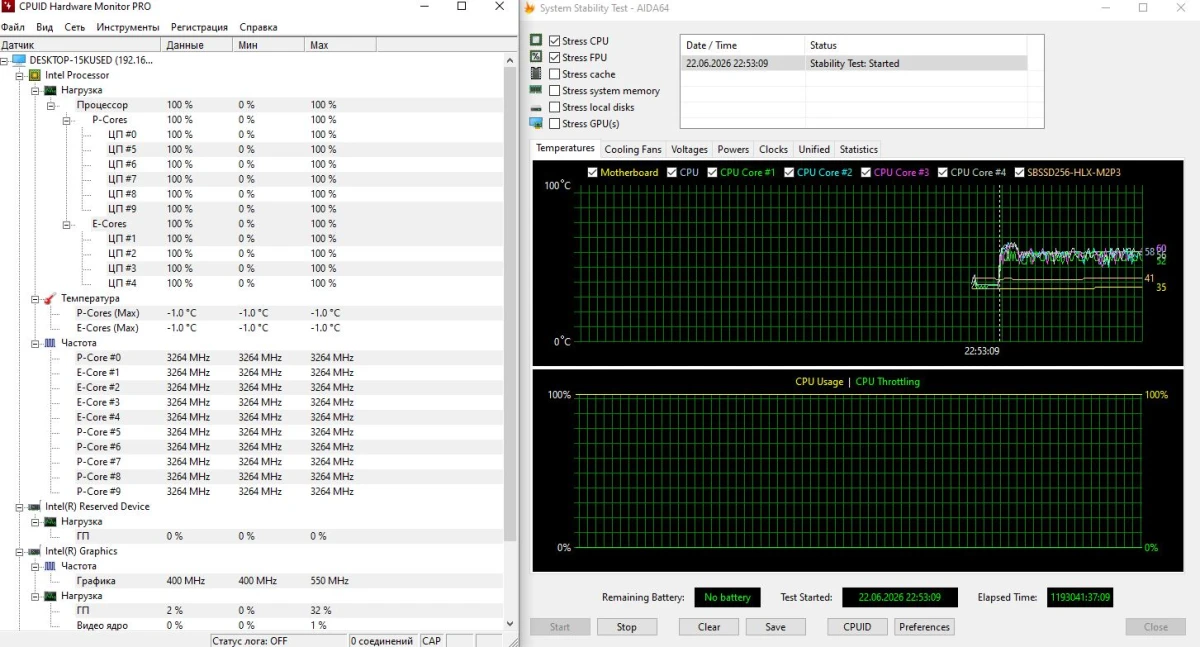Click the Stress cache chip icon
The height and width of the screenshot is (647, 1200).
click(x=537, y=74)
